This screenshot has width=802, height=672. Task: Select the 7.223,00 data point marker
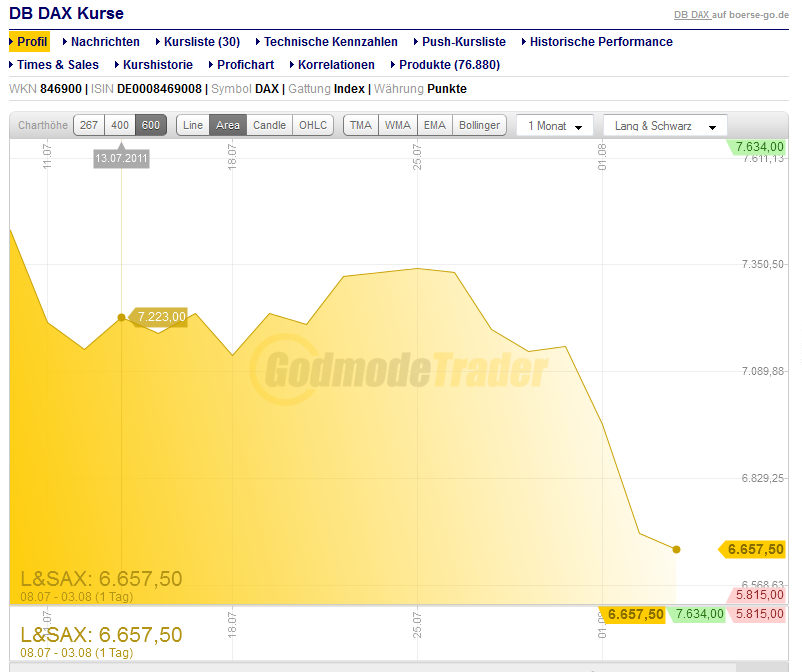click(121, 318)
